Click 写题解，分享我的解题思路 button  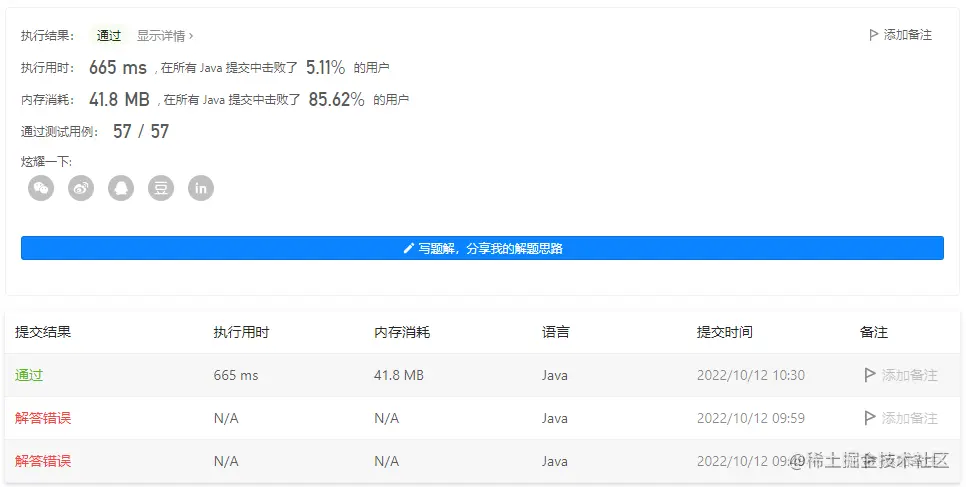click(x=482, y=248)
